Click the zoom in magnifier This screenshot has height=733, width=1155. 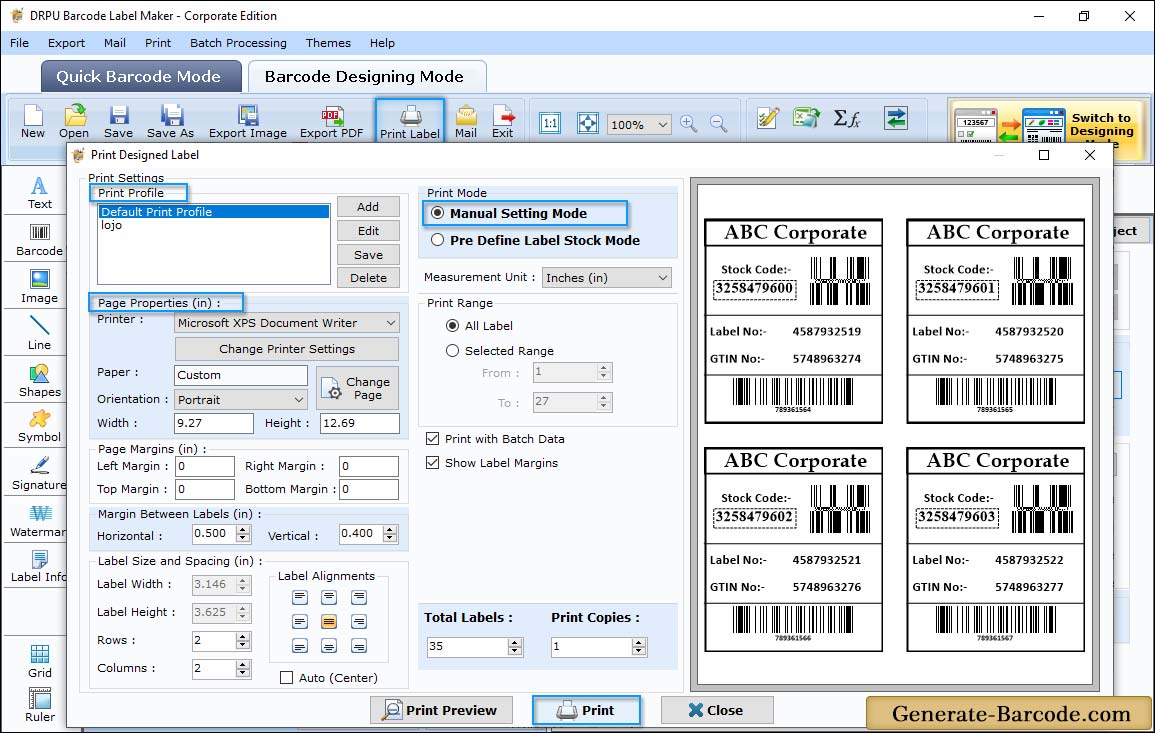pos(689,124)
